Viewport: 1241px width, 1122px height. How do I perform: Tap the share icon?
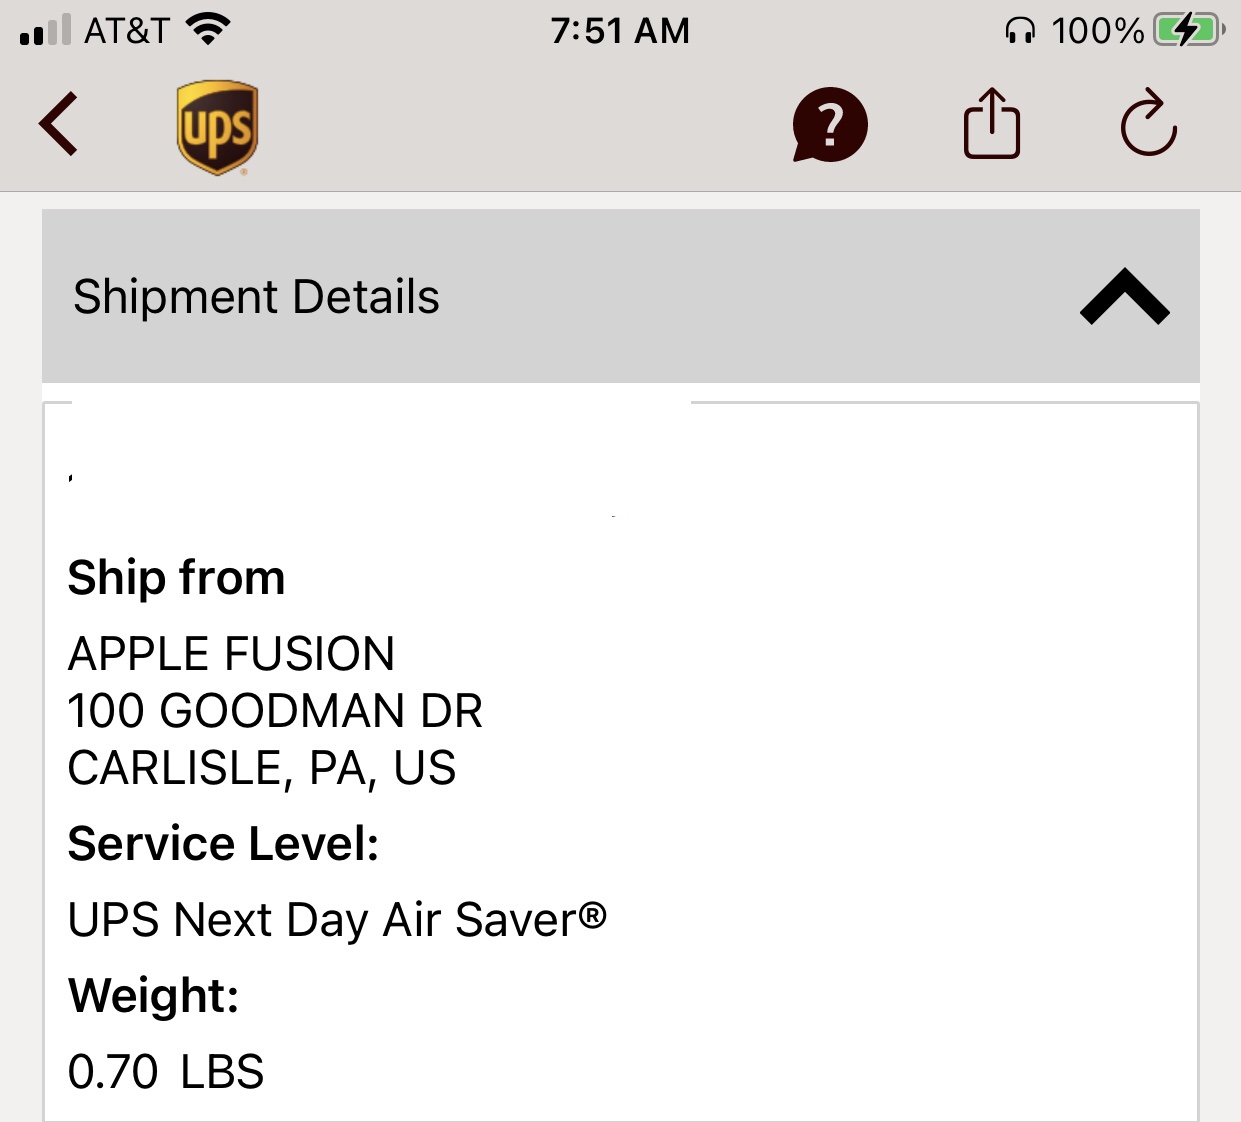pos(991,125)
